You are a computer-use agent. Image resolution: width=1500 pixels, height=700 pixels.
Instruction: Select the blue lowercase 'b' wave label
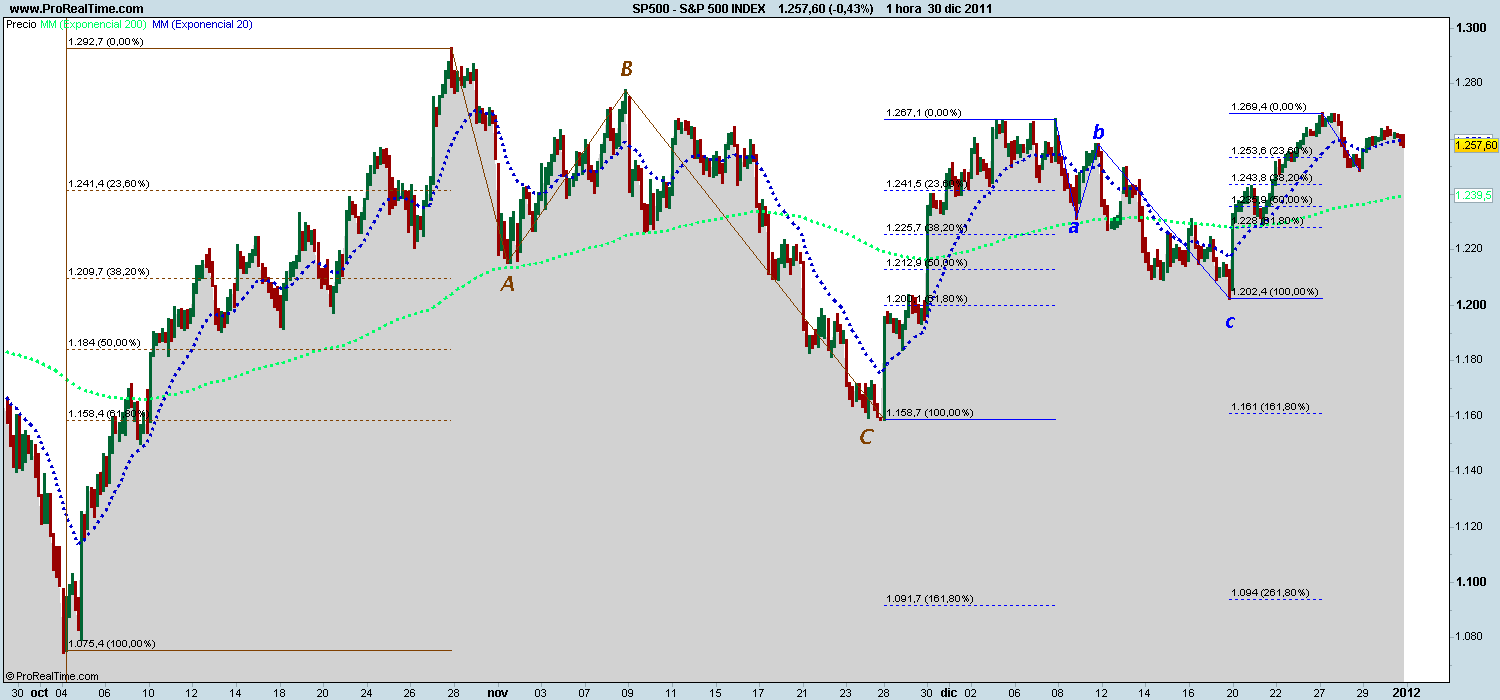[1098, 132]
